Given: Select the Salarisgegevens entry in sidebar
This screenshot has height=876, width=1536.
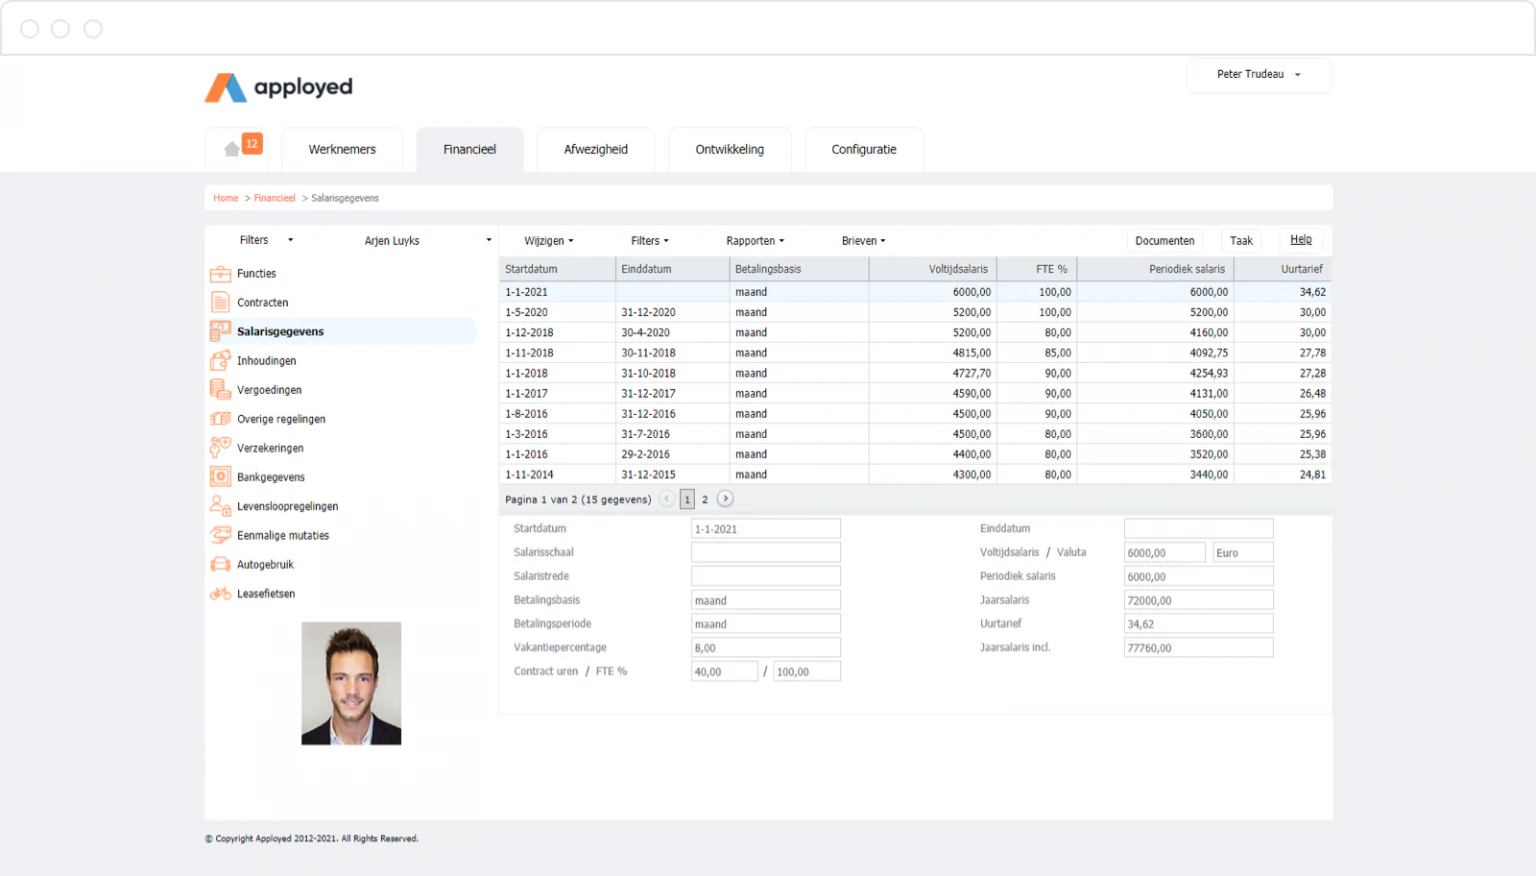Looking at the screenshot, I should tap(280, 331).
